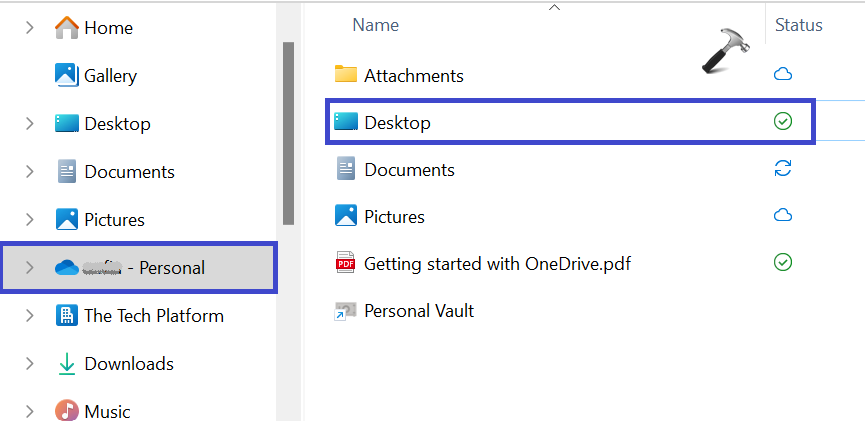
Task: Sort files by the Name column header
Action: pyautogui.click(x=375, y=25)
